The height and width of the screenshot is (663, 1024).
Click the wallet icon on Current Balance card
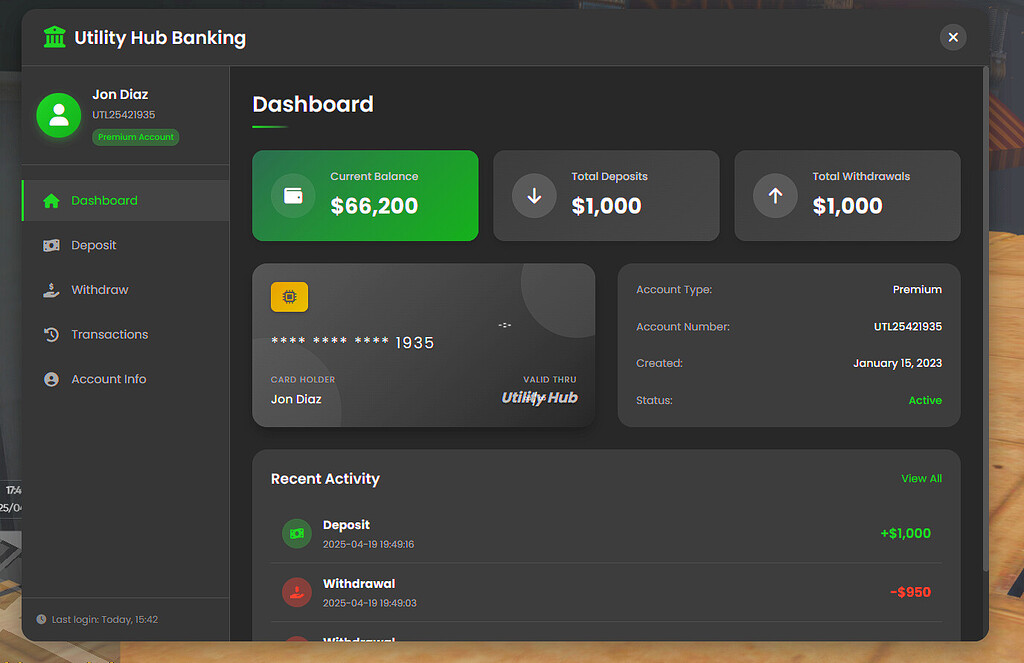293,195
